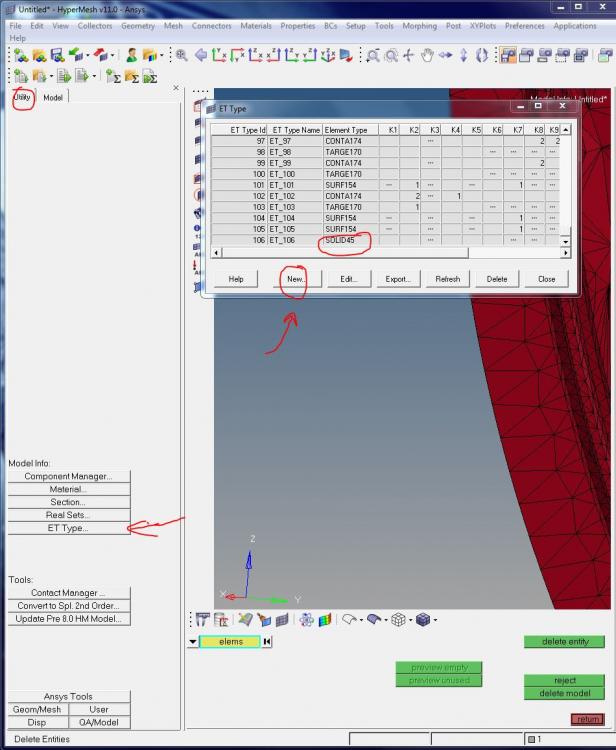Viewport: 616px width, 750px height.
Task: Click the isometric view axes icon
Action: tap(328, 55)
